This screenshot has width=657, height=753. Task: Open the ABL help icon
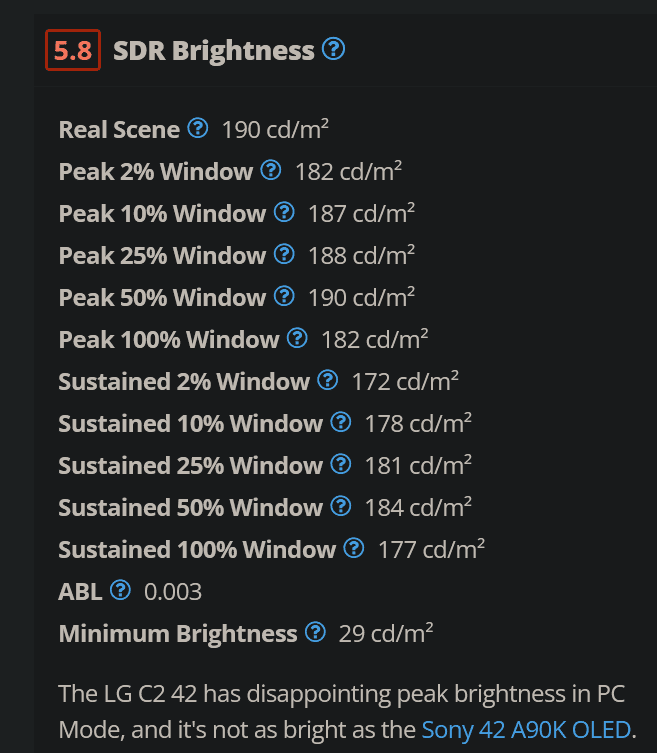point(121,590)
